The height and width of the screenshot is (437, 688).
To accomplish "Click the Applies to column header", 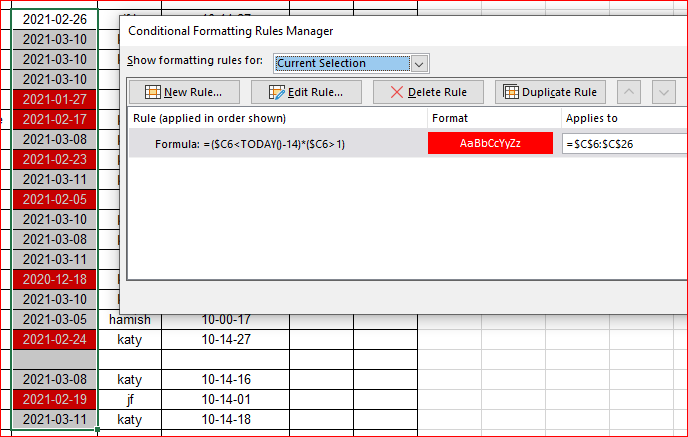I will point(591,118).
